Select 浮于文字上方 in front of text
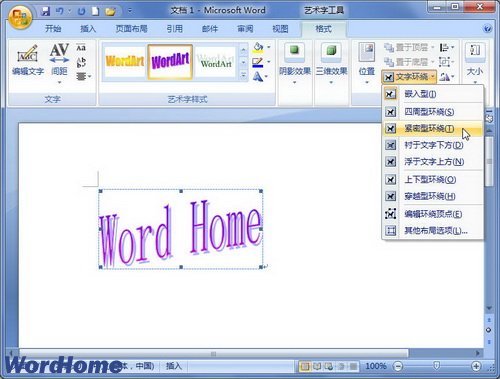 click(433, 162)
